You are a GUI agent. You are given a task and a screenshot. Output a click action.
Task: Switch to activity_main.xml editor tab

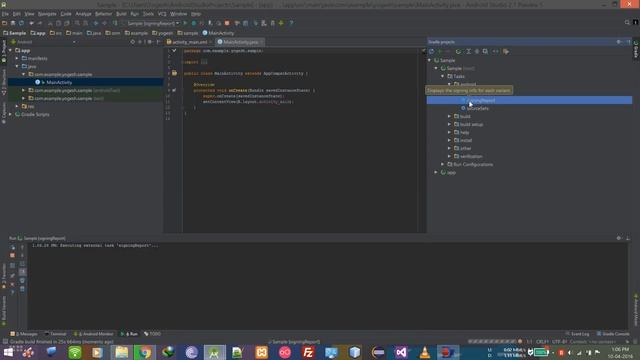[x=189, y=42]
